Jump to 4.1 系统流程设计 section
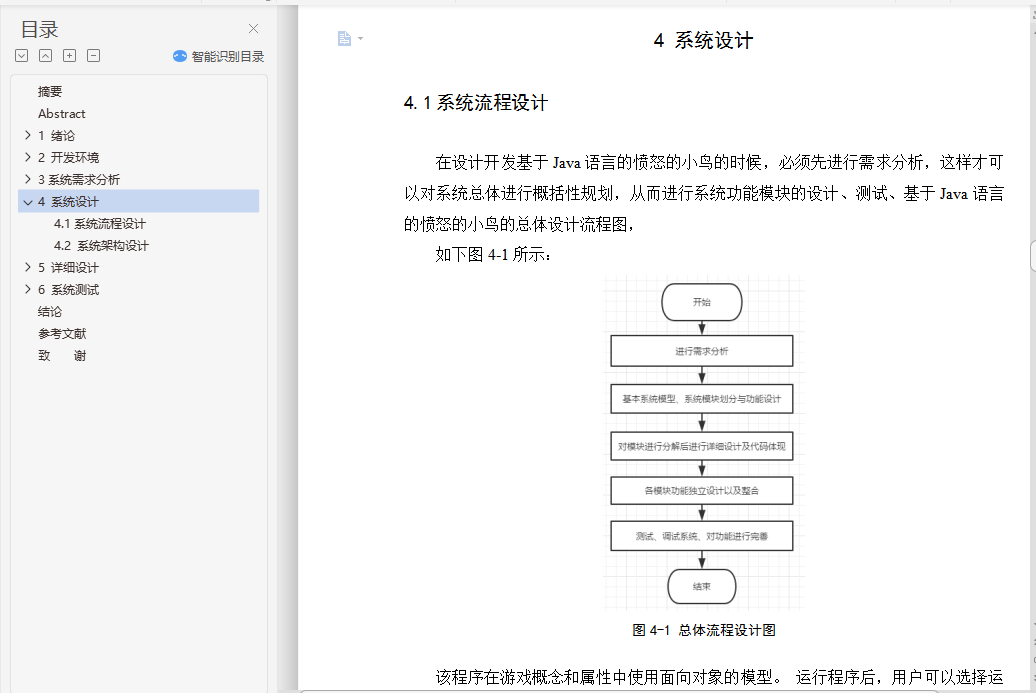Viewport: 1036px width, 693px height. click(100, 223)
